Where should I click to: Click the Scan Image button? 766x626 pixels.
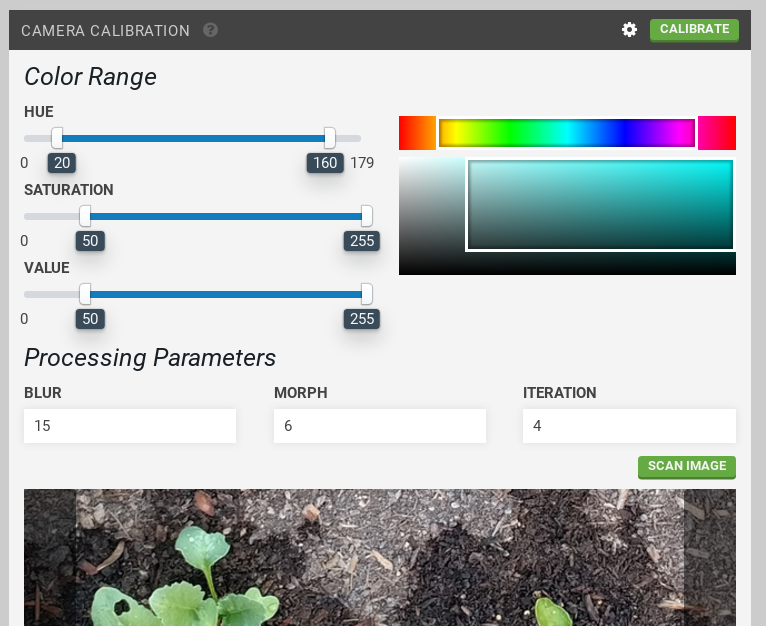687,466
